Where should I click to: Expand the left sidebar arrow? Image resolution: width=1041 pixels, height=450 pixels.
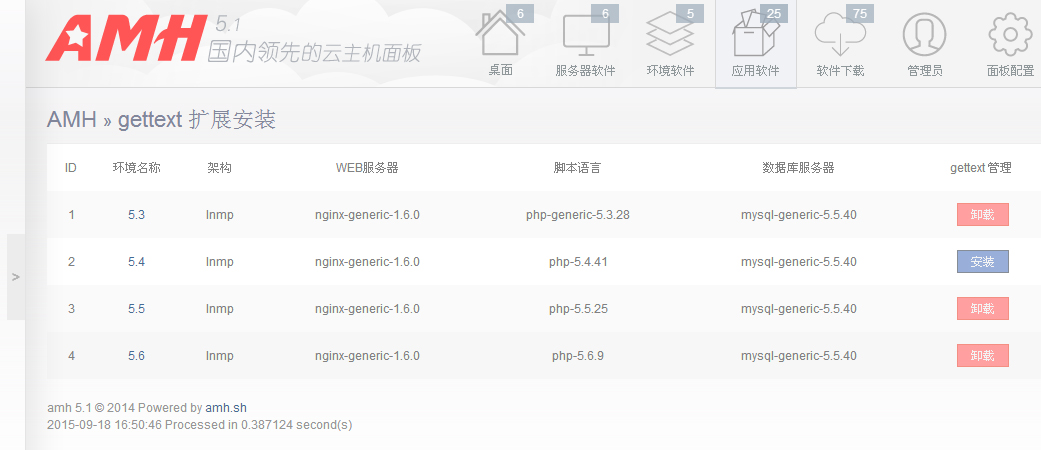[x=15, y=277]
